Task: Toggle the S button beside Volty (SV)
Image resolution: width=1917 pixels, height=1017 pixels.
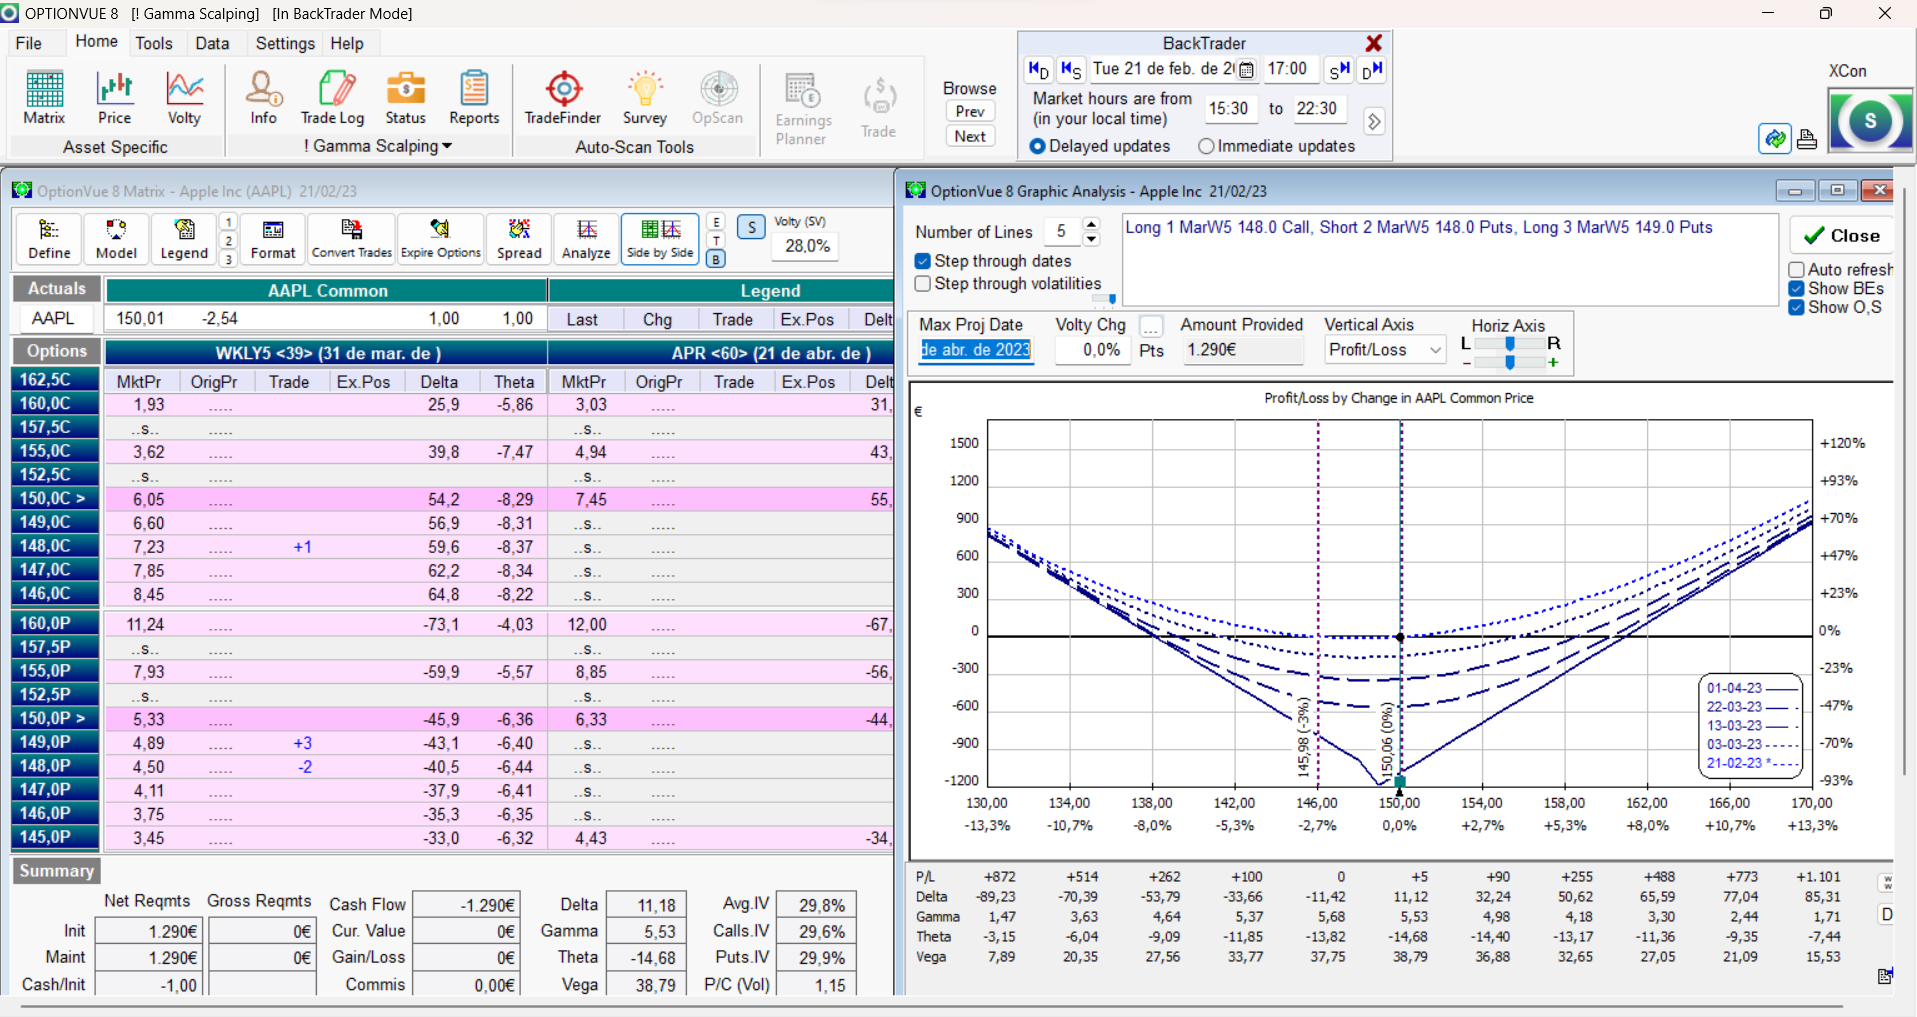Action: tap(752, 227)
